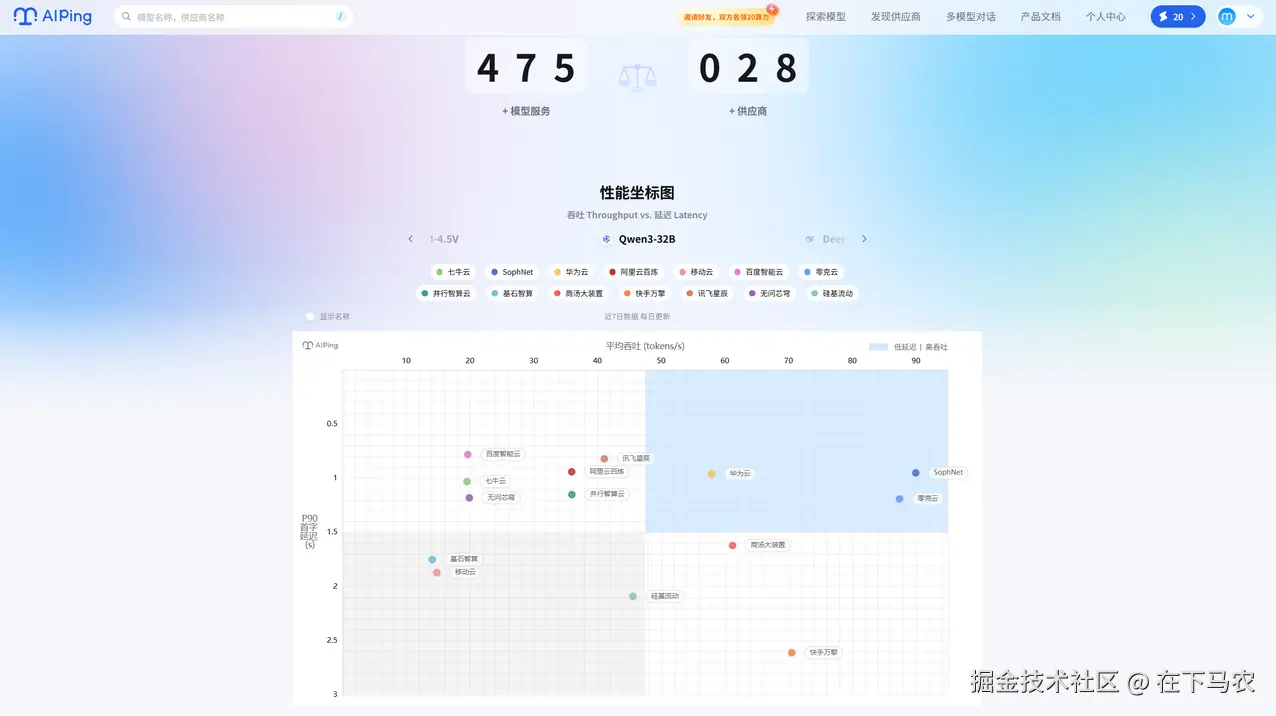
Task: Click the magnifier icon in the search bar
Action: tap(127, 17)
